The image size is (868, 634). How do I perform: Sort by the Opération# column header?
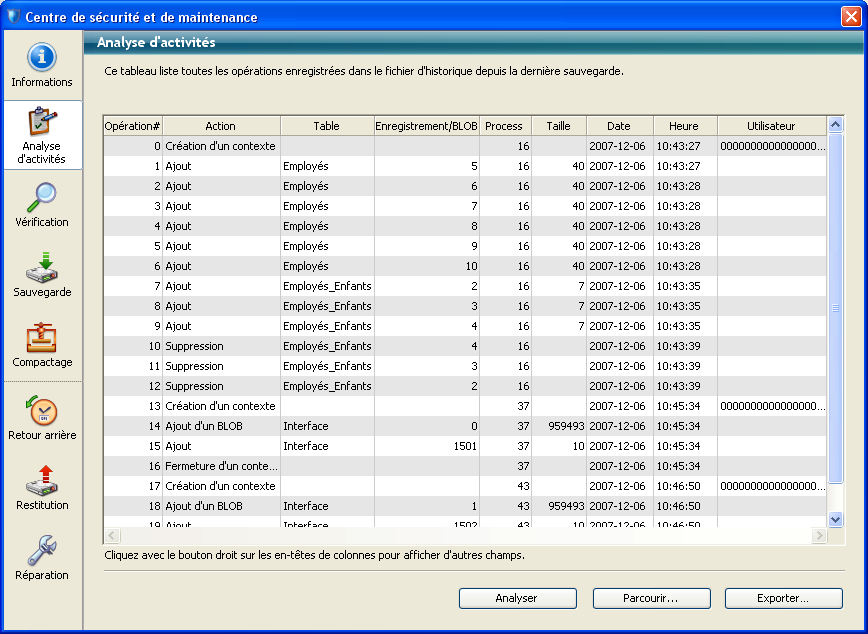(x=133, y=126)
